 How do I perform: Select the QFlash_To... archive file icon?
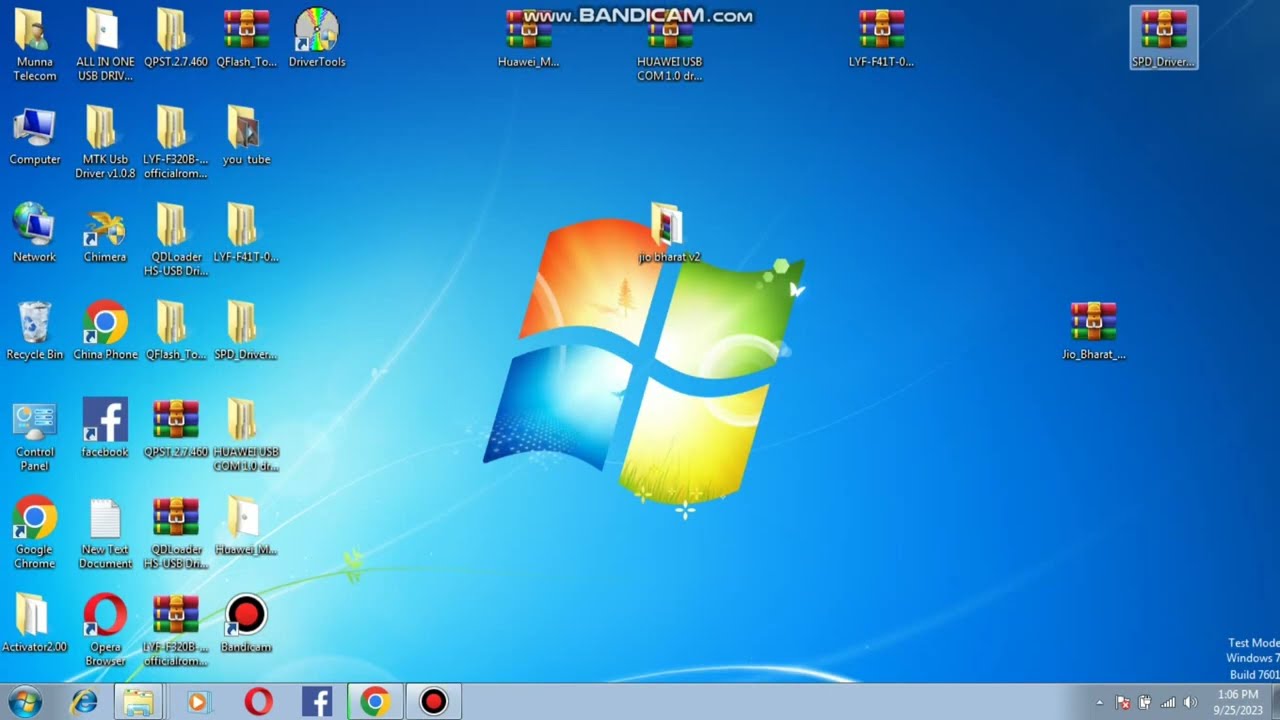pyautogui.click(x=246, y=39)
